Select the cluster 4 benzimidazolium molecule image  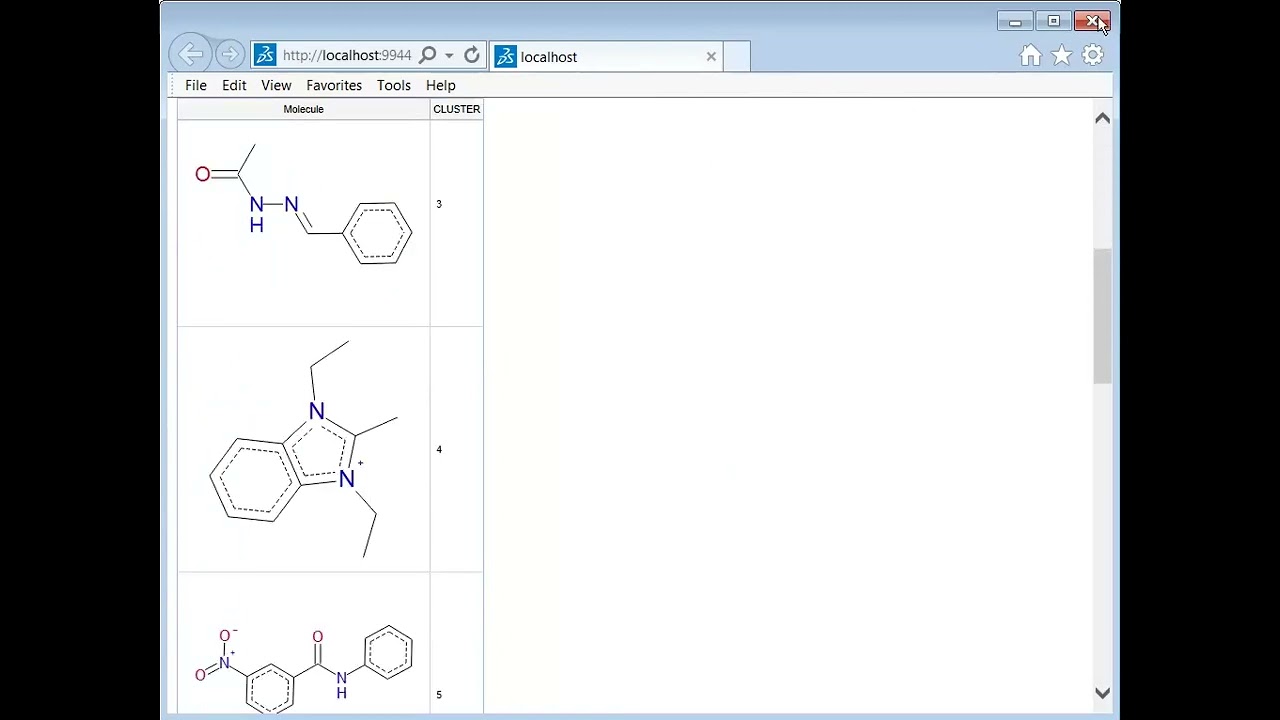306,449
